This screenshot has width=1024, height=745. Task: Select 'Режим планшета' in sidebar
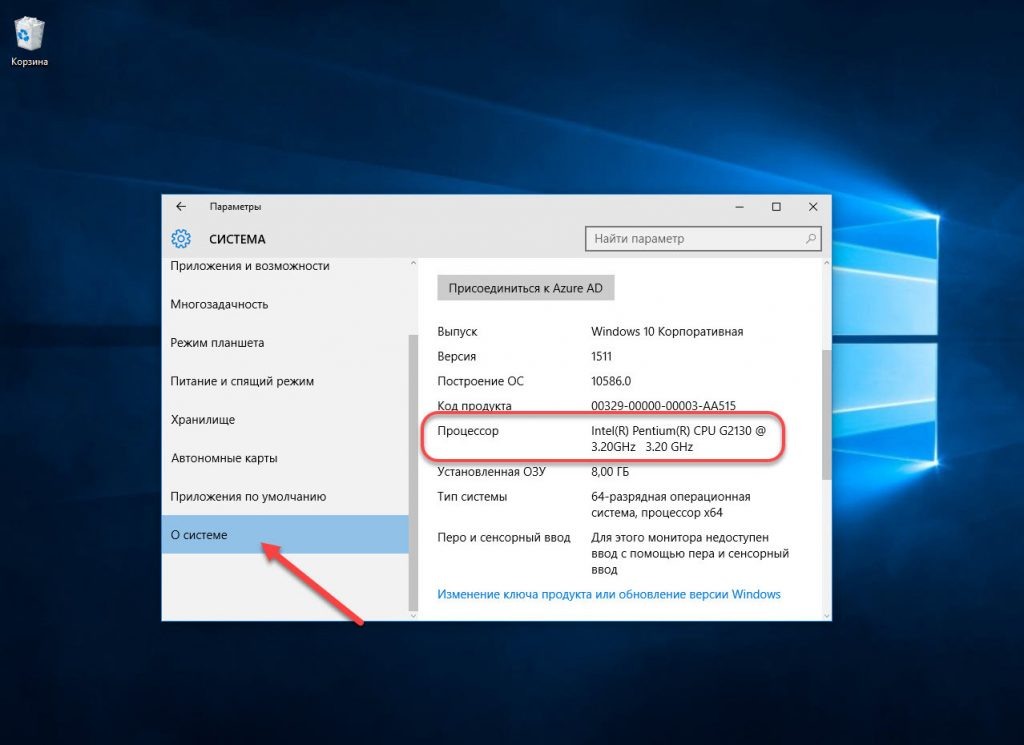click(217, 343)
